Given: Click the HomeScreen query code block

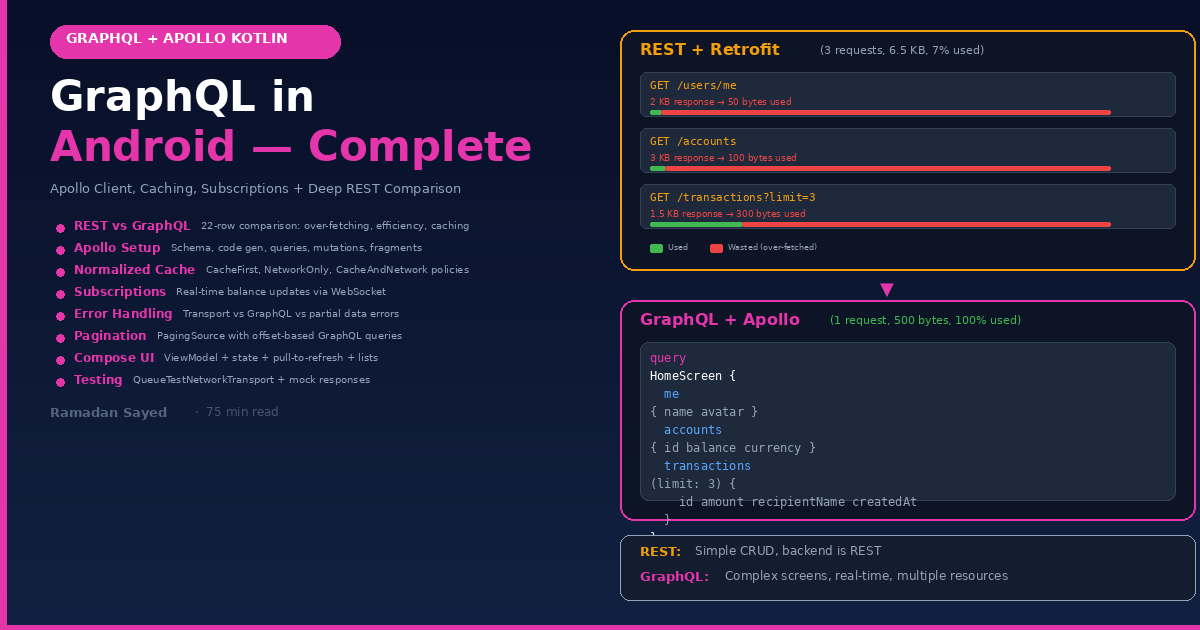Looking at the screenshot, I should pyautogui.click(x=907, y=421).
